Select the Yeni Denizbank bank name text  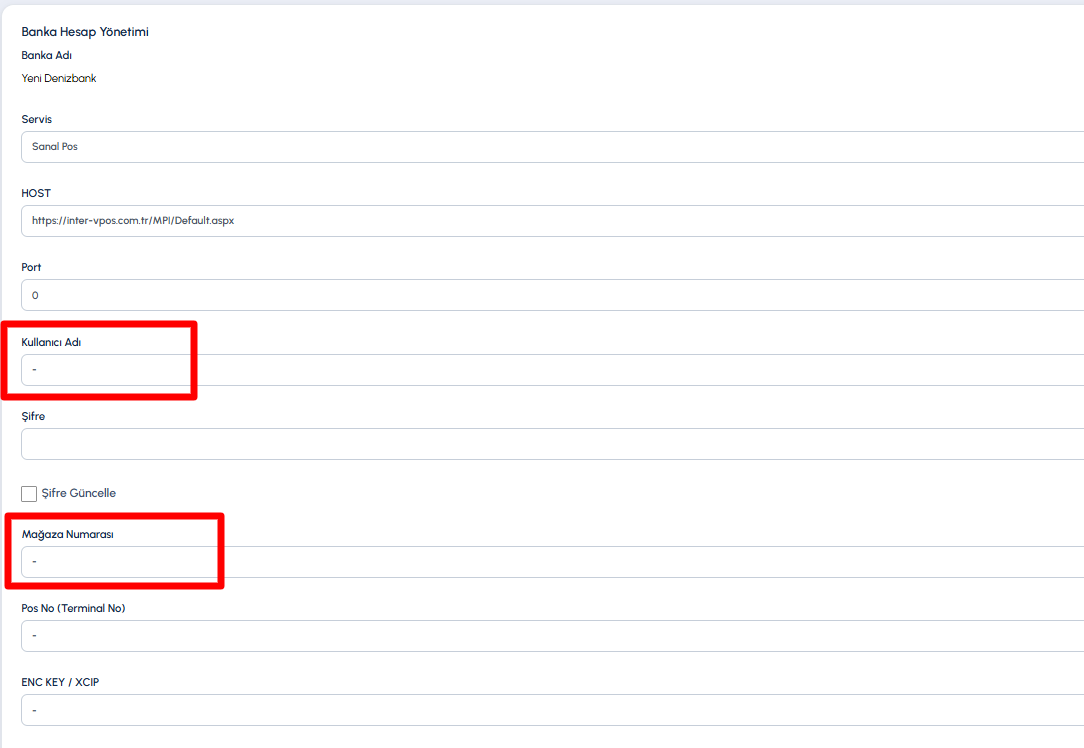pyautogui.click(x=59, y=78)
